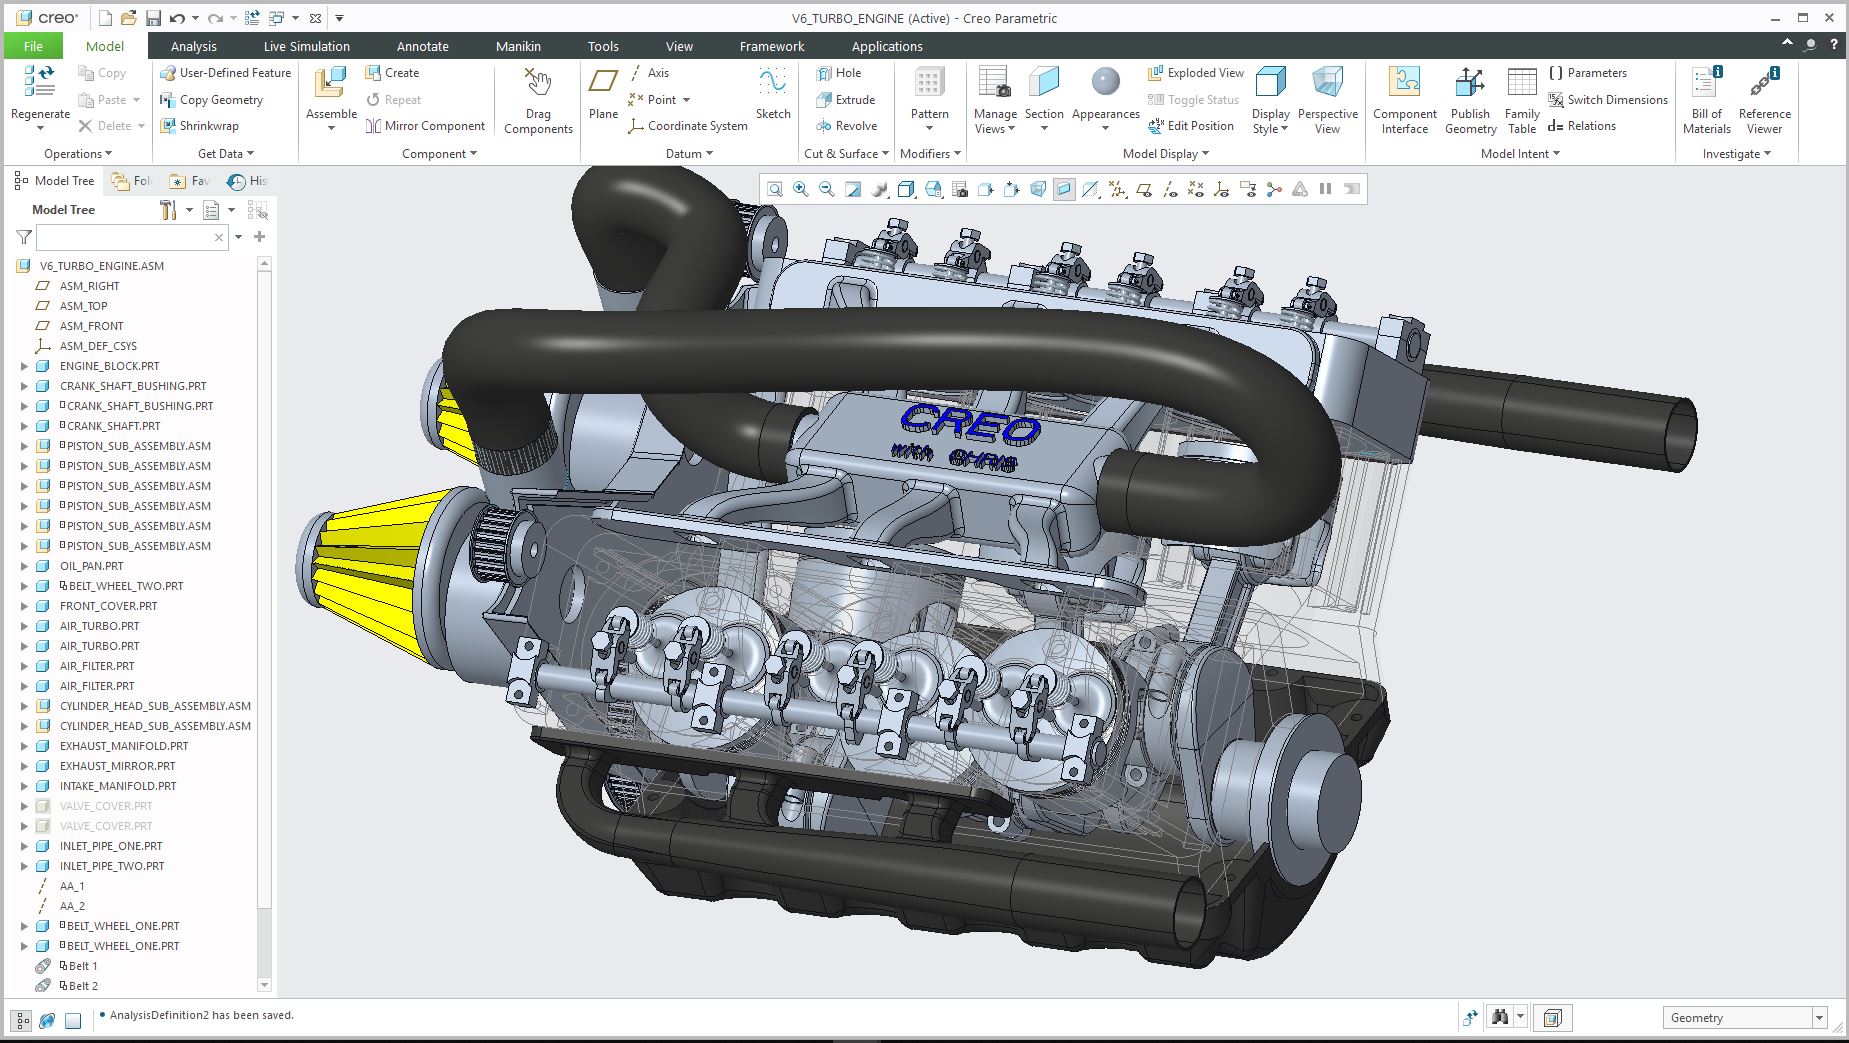Image resolution: width=1849 pixels, height=1043 pixels.
Task: Open the Datum group dropdown
Action: tap(689, 154)
